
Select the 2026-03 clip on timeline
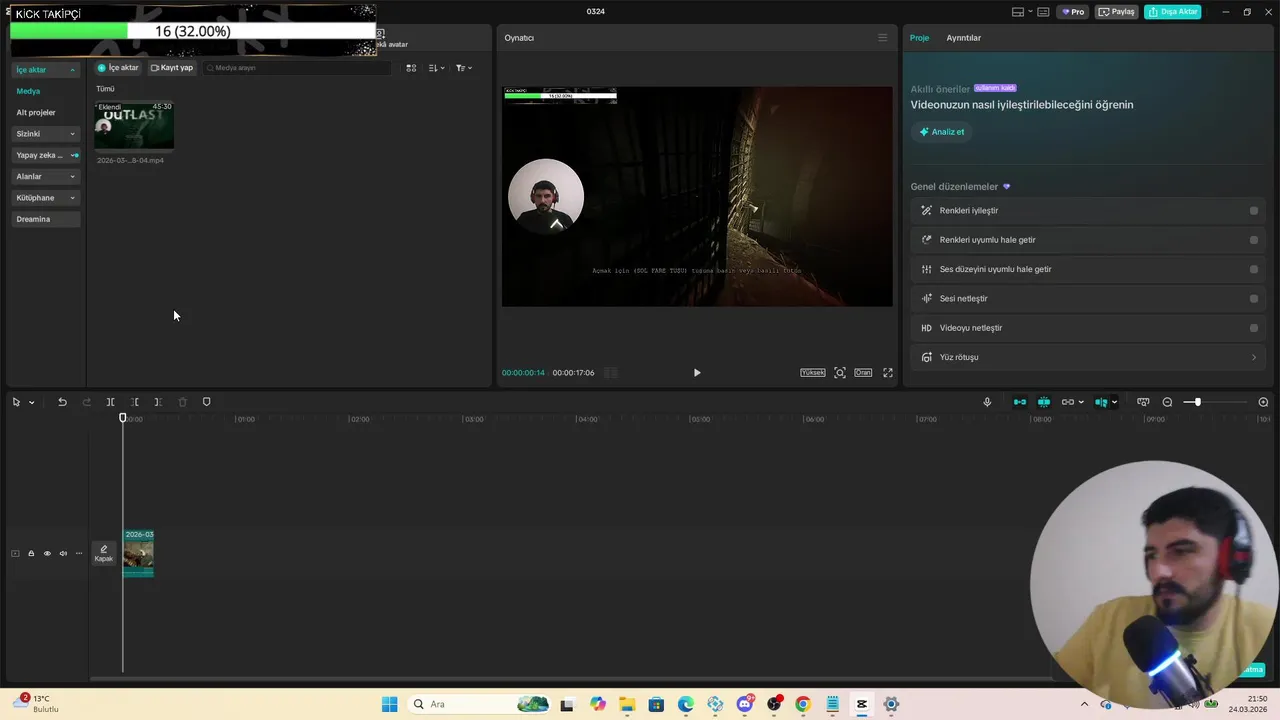pos(138,553)
